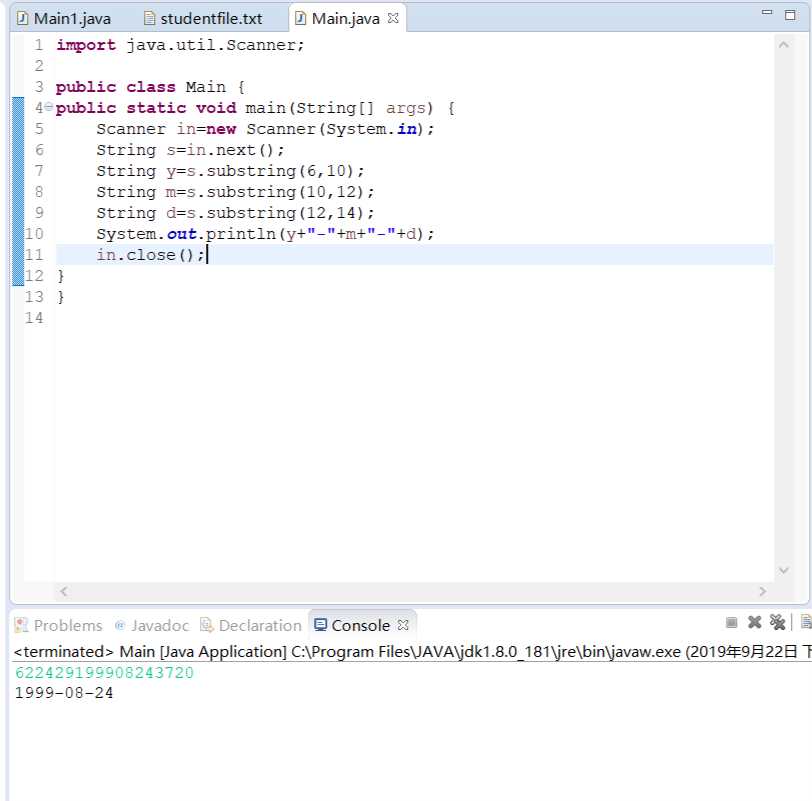Click 'in.close();' on line 11
This screenshot has width=812, height=801.
(151, 255)
